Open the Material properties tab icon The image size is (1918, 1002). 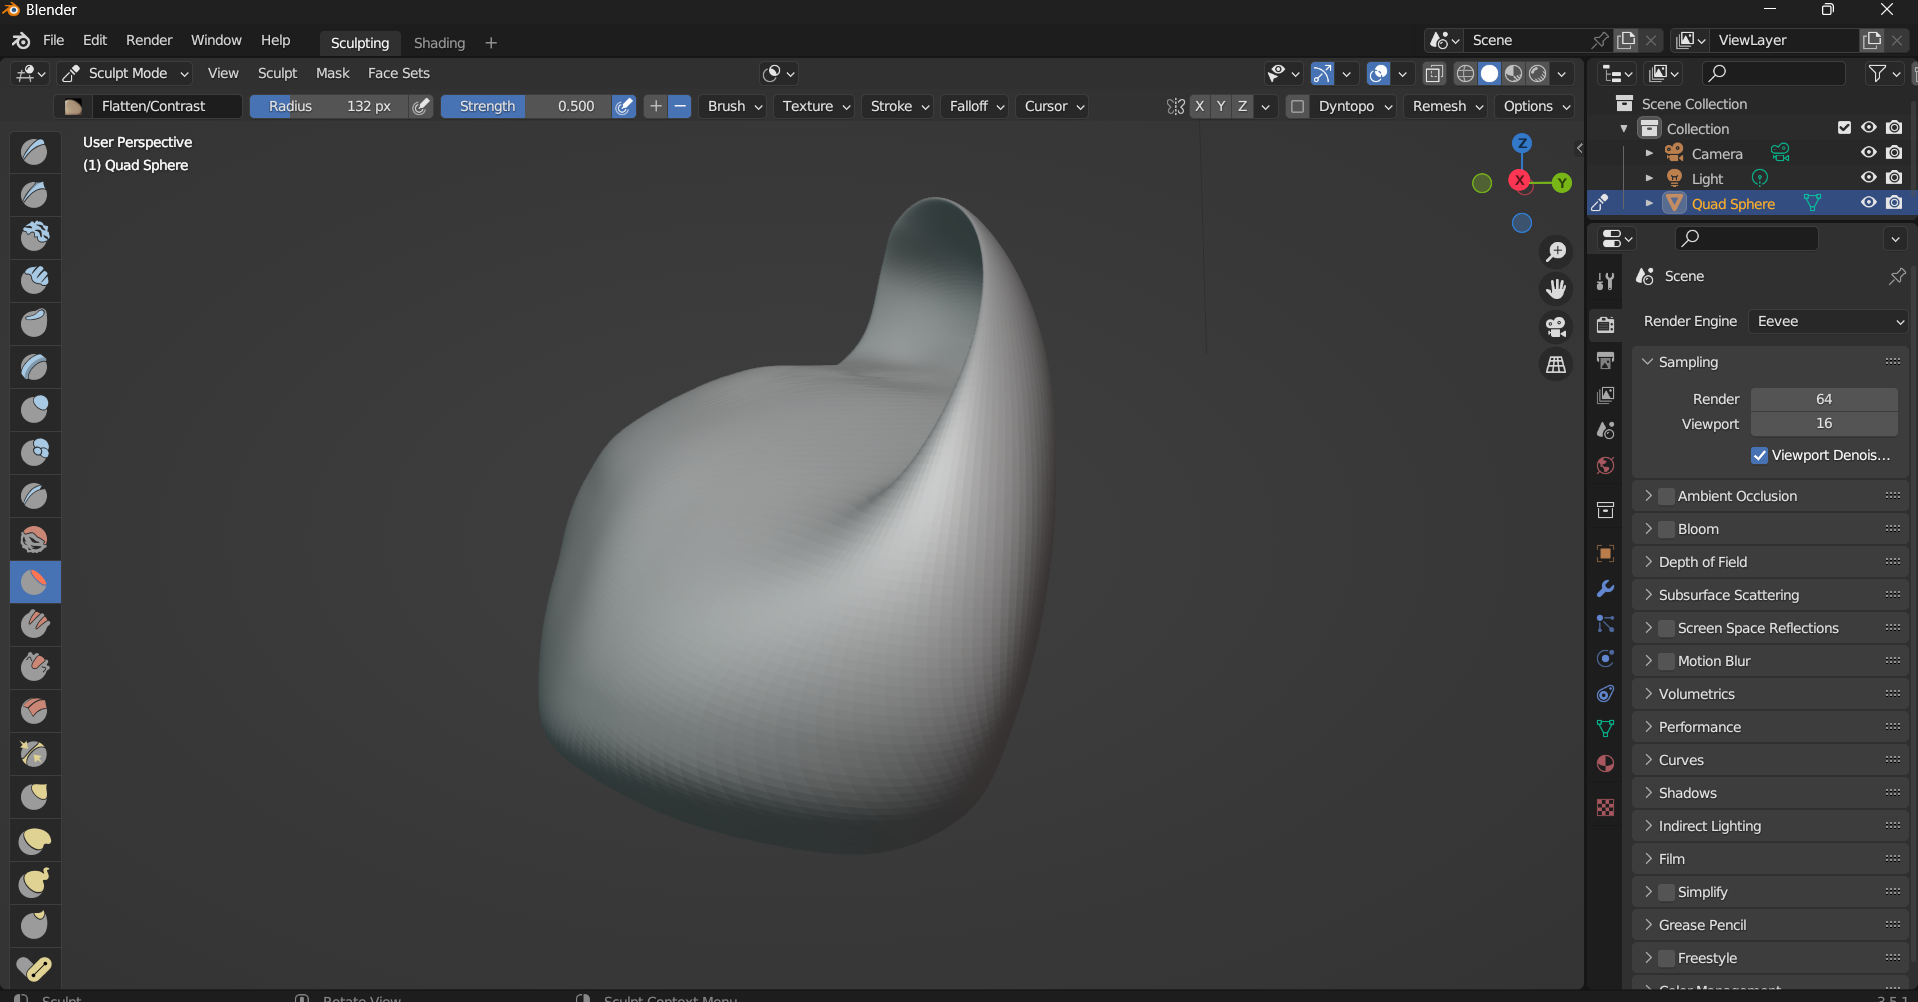(x=1605, y=764)
